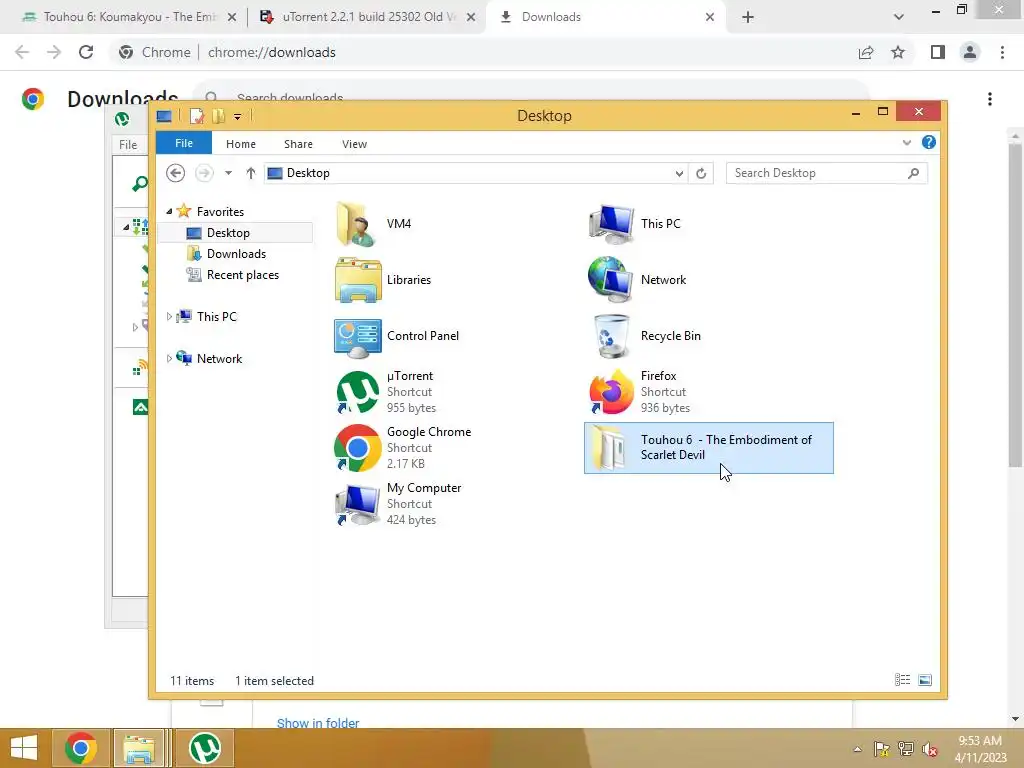1024x768 pixels.
Task: Click the muted volume tray icon
Action: click(929, 749)
